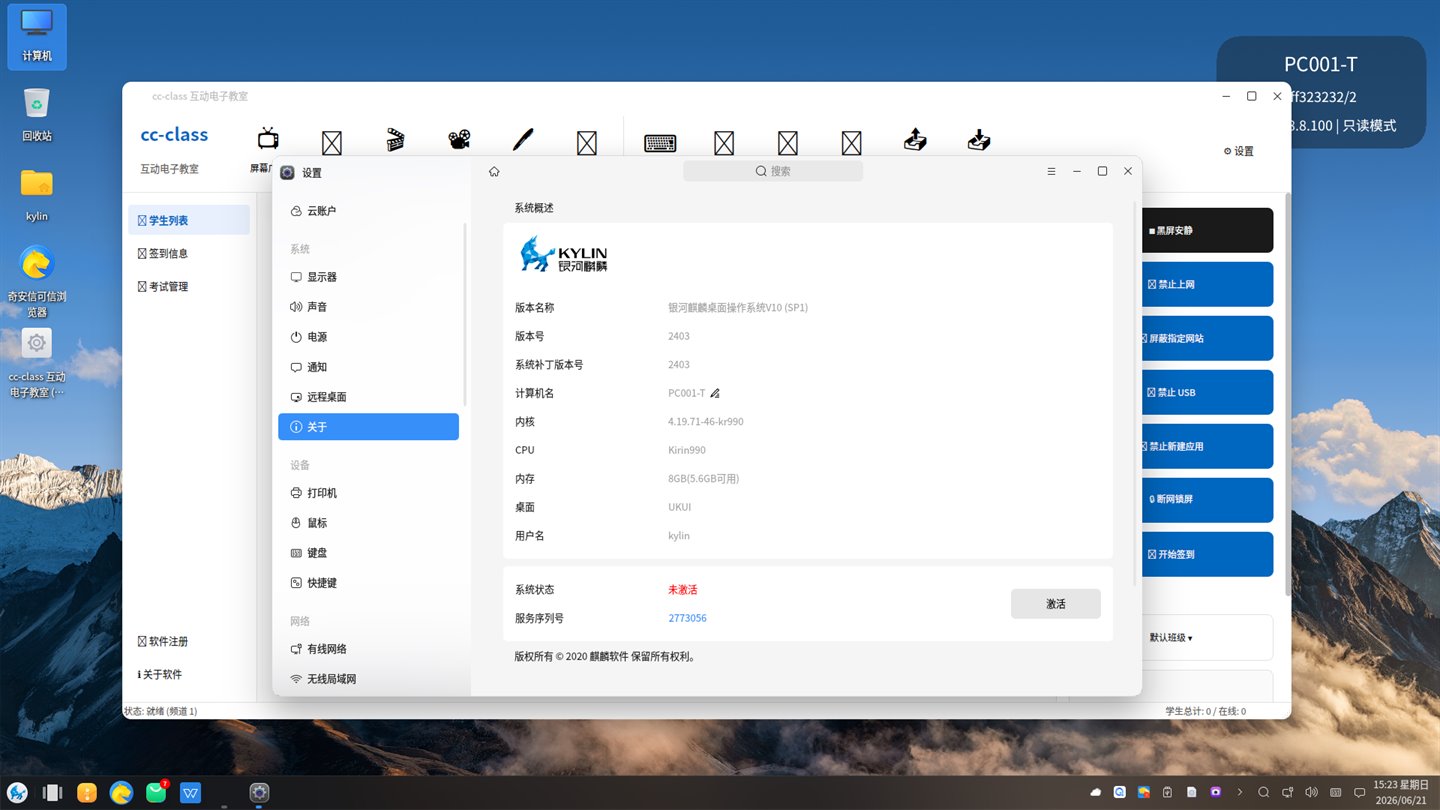Open the green app with notification badge

(x=156, y=793)
